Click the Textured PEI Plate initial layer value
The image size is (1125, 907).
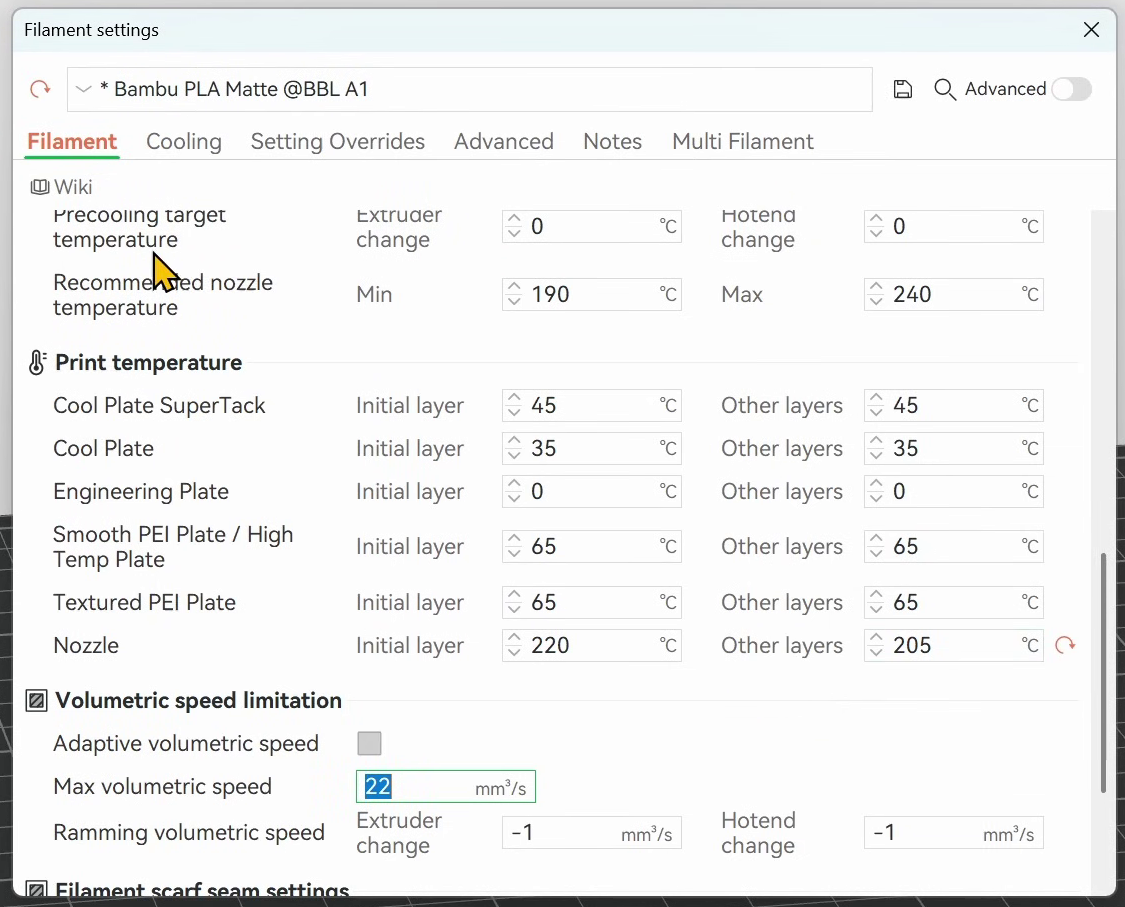point(543,603)
